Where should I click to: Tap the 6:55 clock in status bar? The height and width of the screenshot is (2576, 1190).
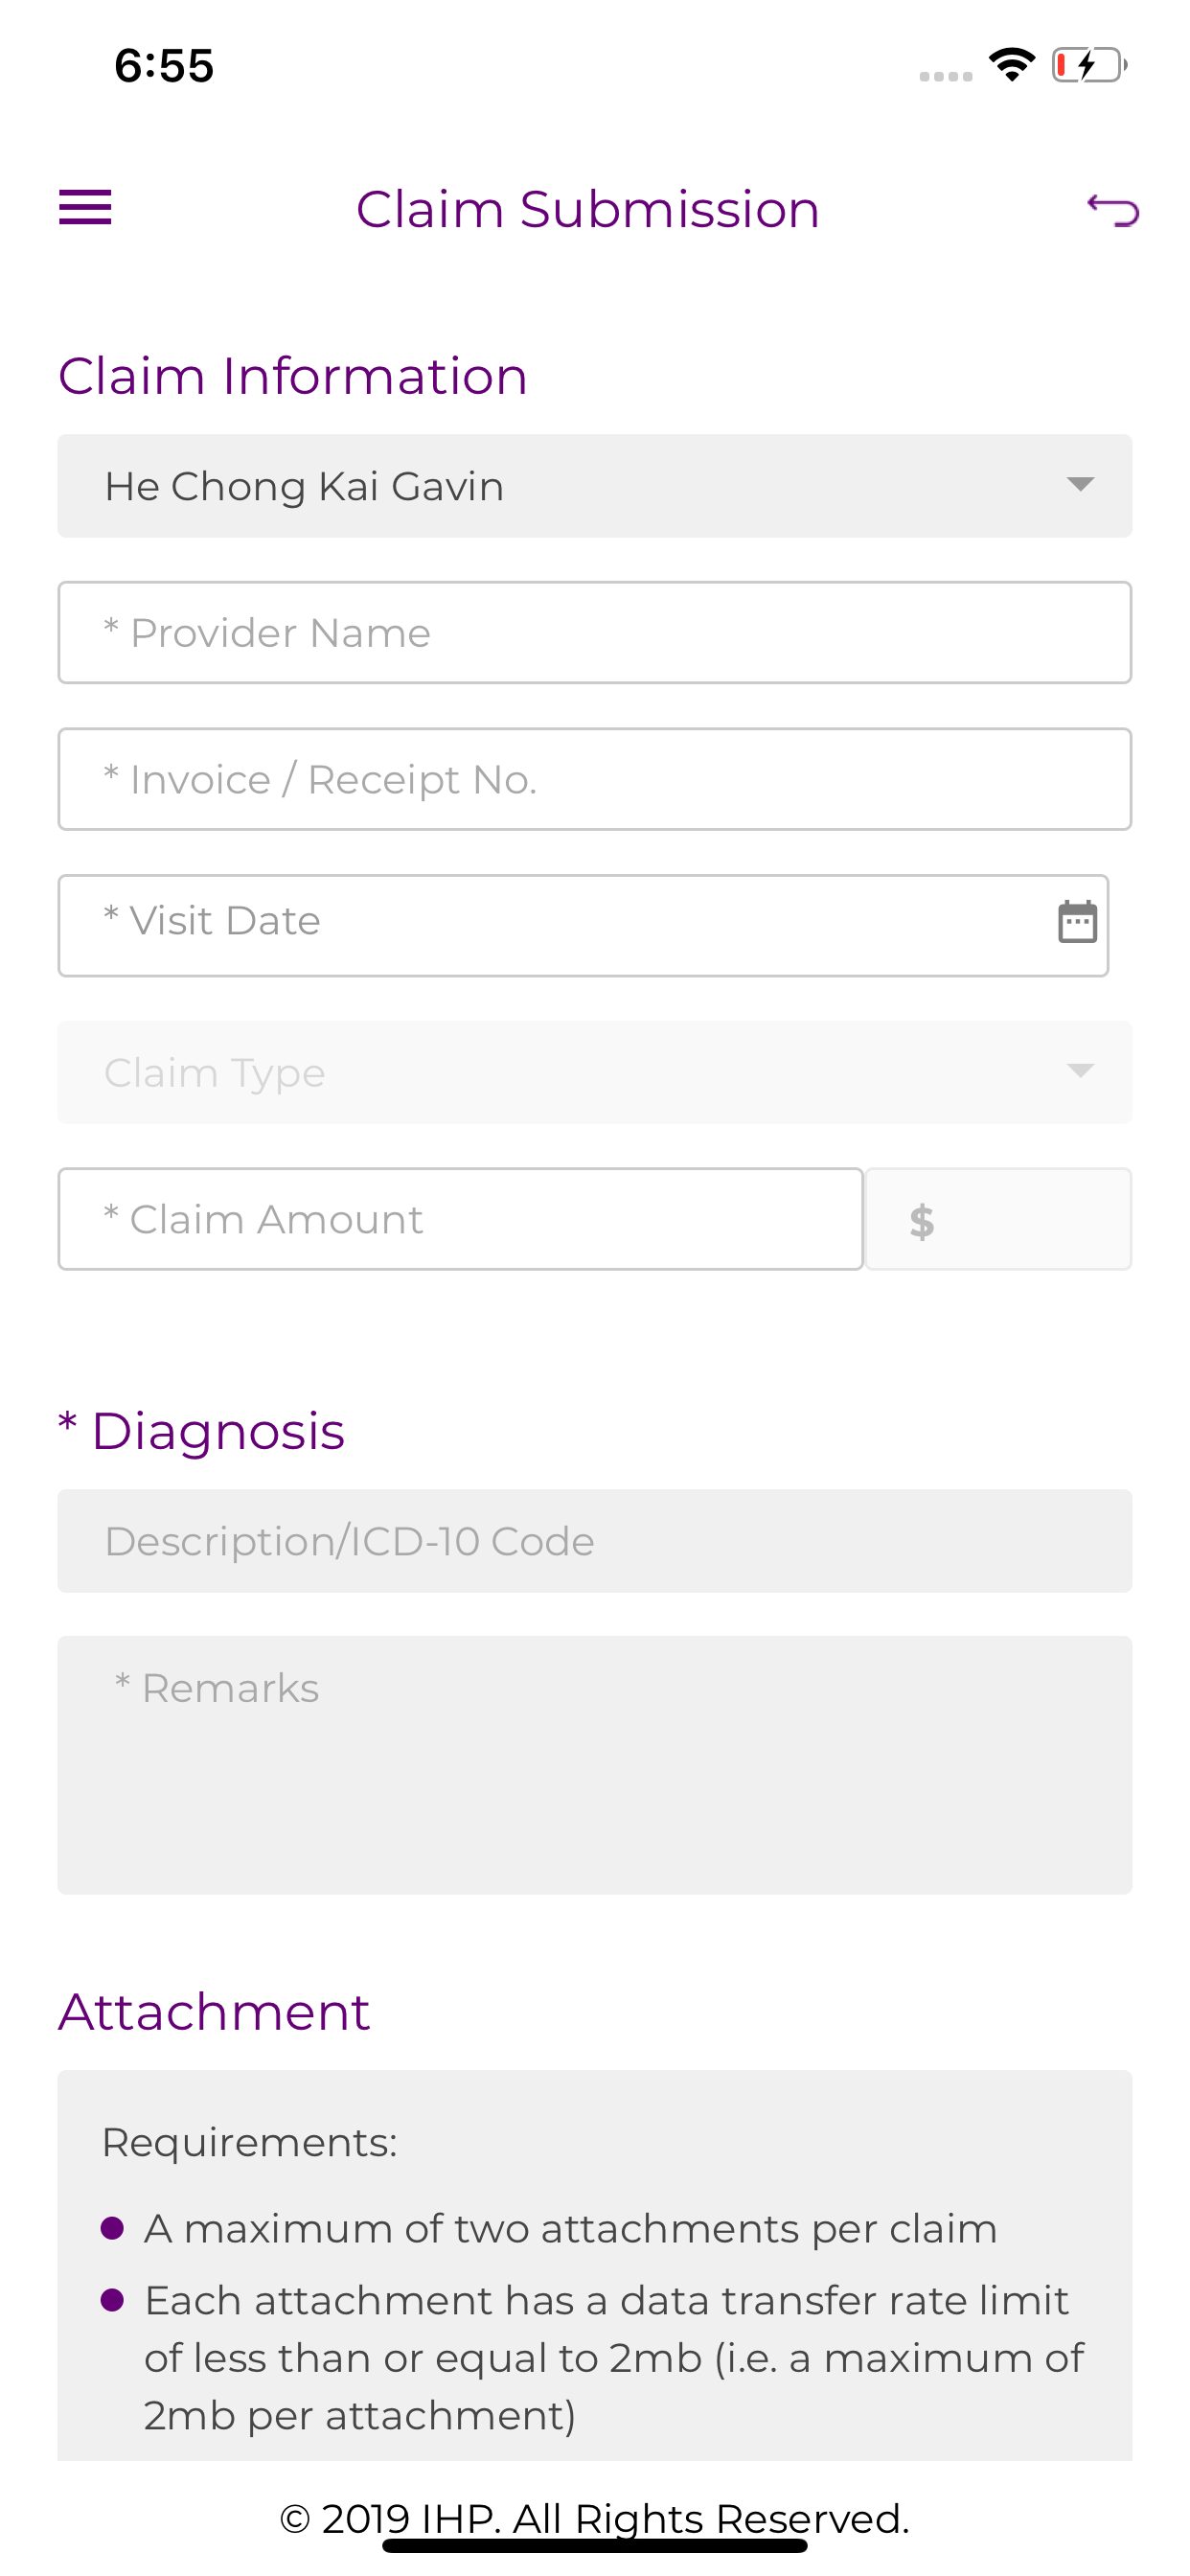click(x=164, y=66)
